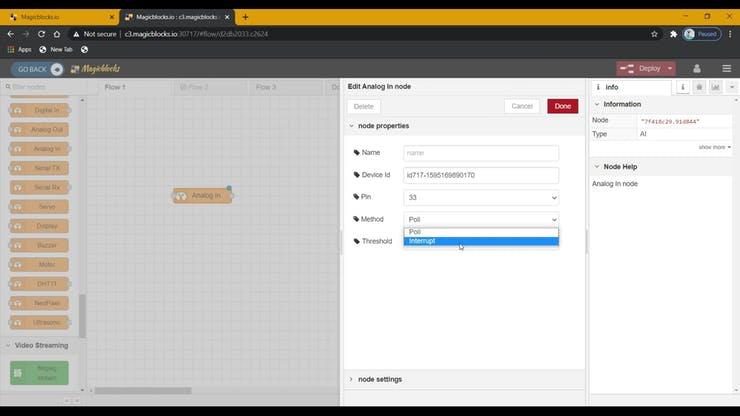This screenshot has width=740, height=416.
Task: Open the Pin dropdown showing 33
Action: coord(481,197)
